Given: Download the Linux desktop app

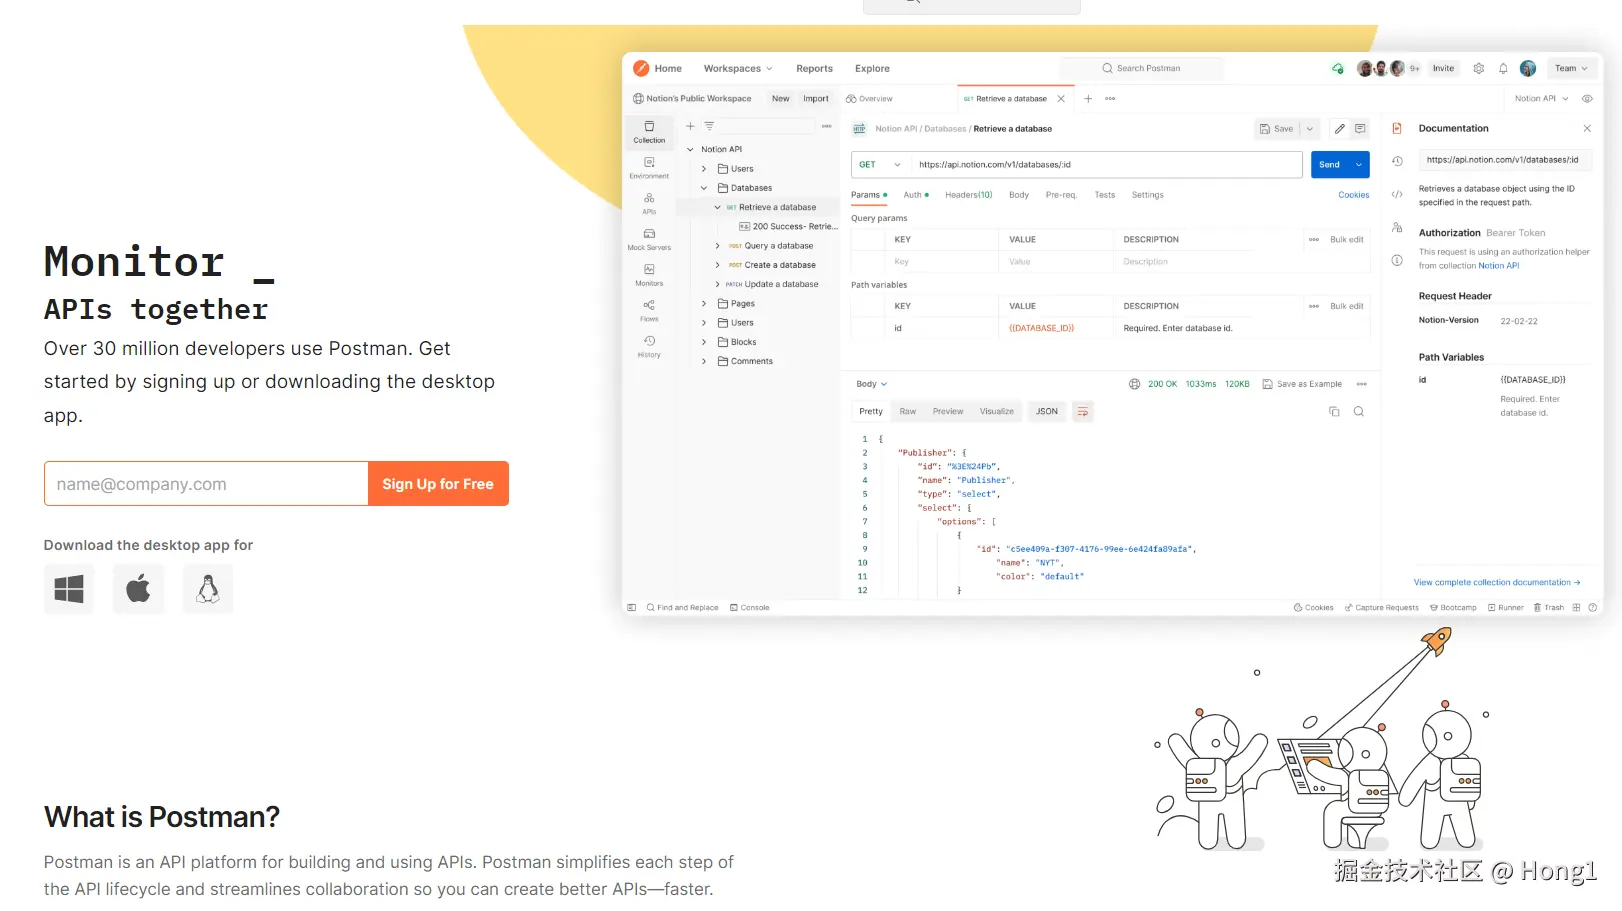Looking at the screenshot, I should pyautogui.click(x=208, y=589).
